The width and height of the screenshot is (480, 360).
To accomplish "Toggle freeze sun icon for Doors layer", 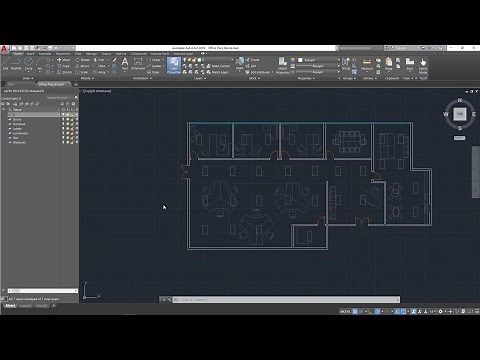I will (x=67, y=119).
